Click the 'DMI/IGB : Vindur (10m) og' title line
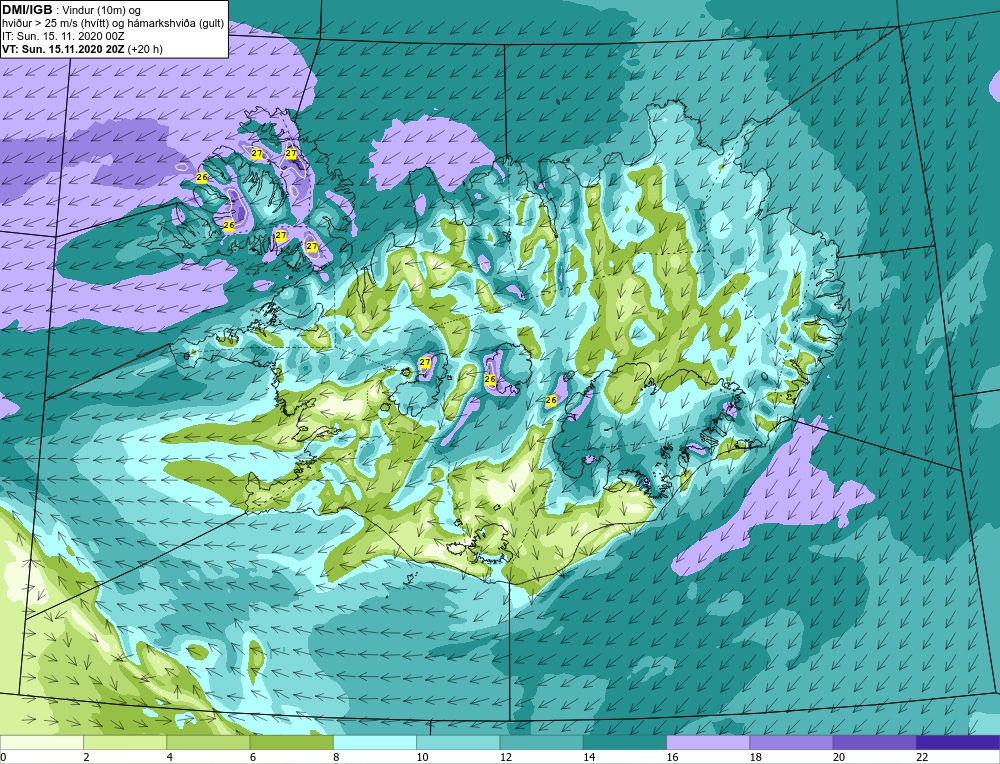 72,10
